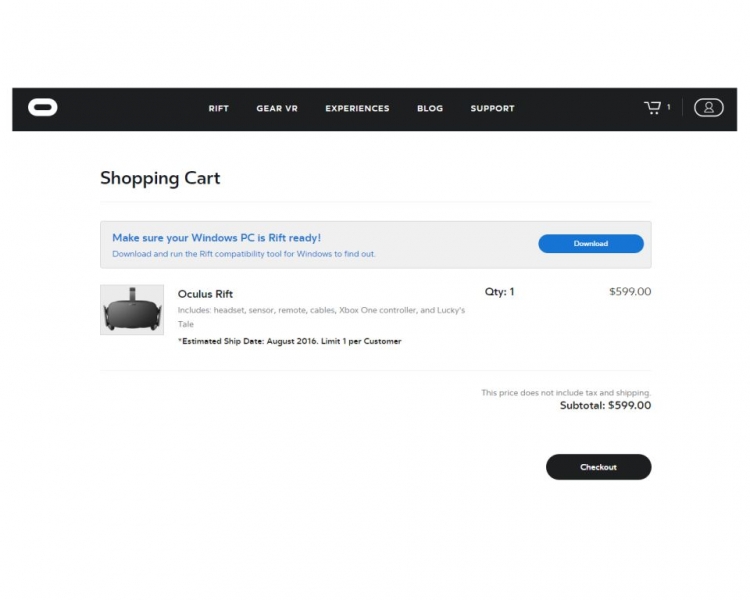Open the shopping cart icon
This screenshot has width=750, height=600.
(x=653, y=108)
